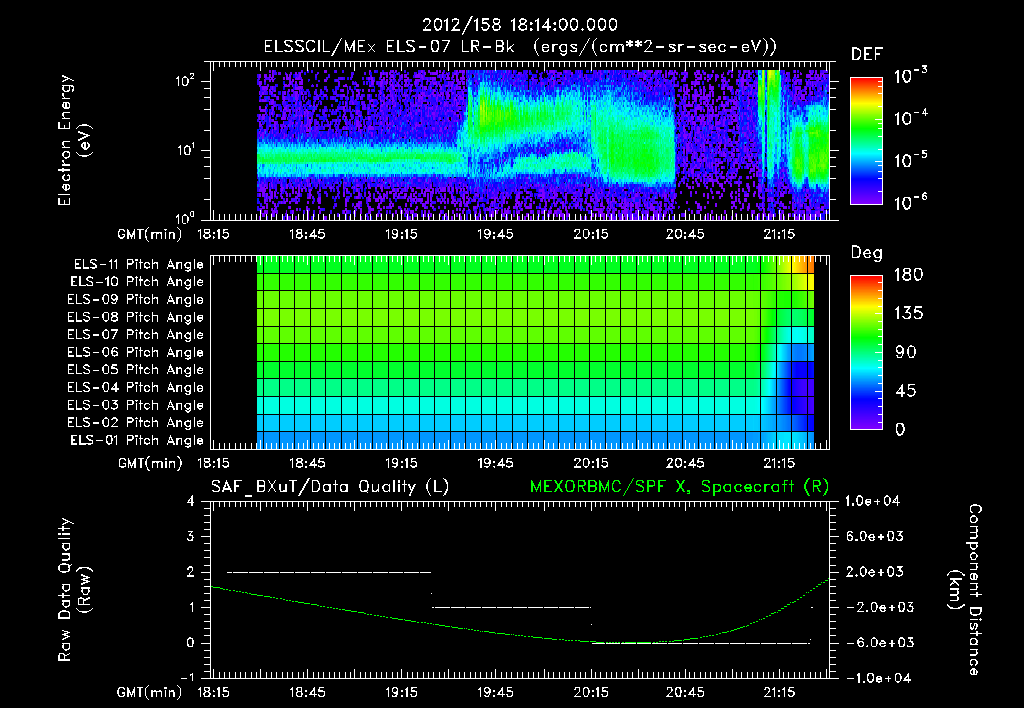Viewport: 1024px width, 708px height.
Task: Click 20:45 on the pitch angle time axis
Action: click(685, 463)
